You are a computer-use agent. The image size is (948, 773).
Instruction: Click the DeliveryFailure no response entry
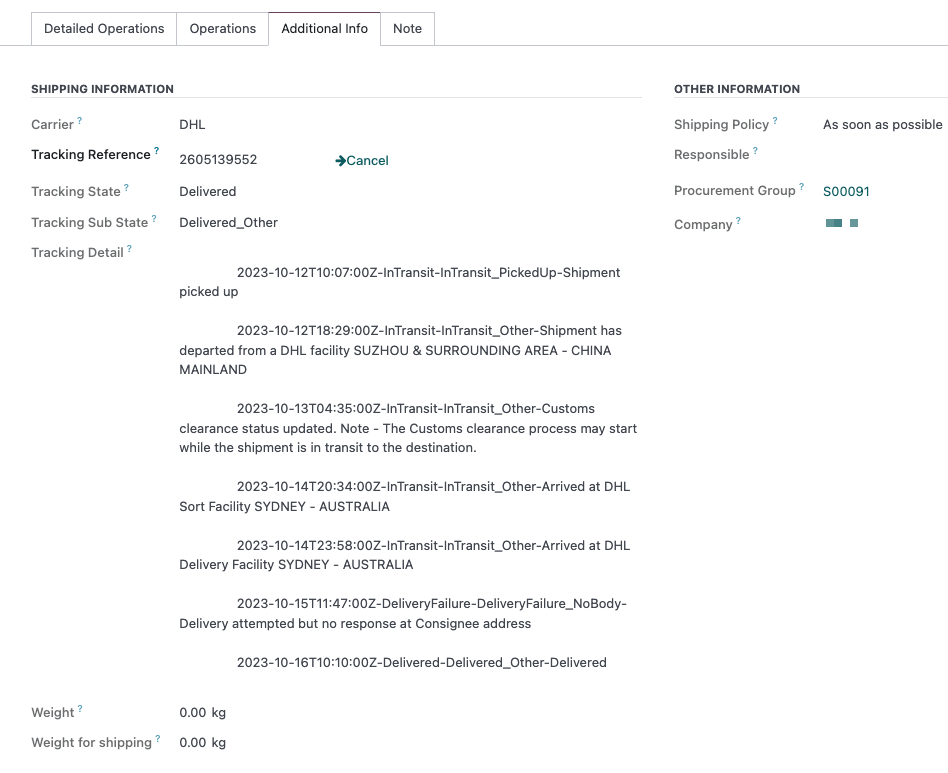point(403,613)
